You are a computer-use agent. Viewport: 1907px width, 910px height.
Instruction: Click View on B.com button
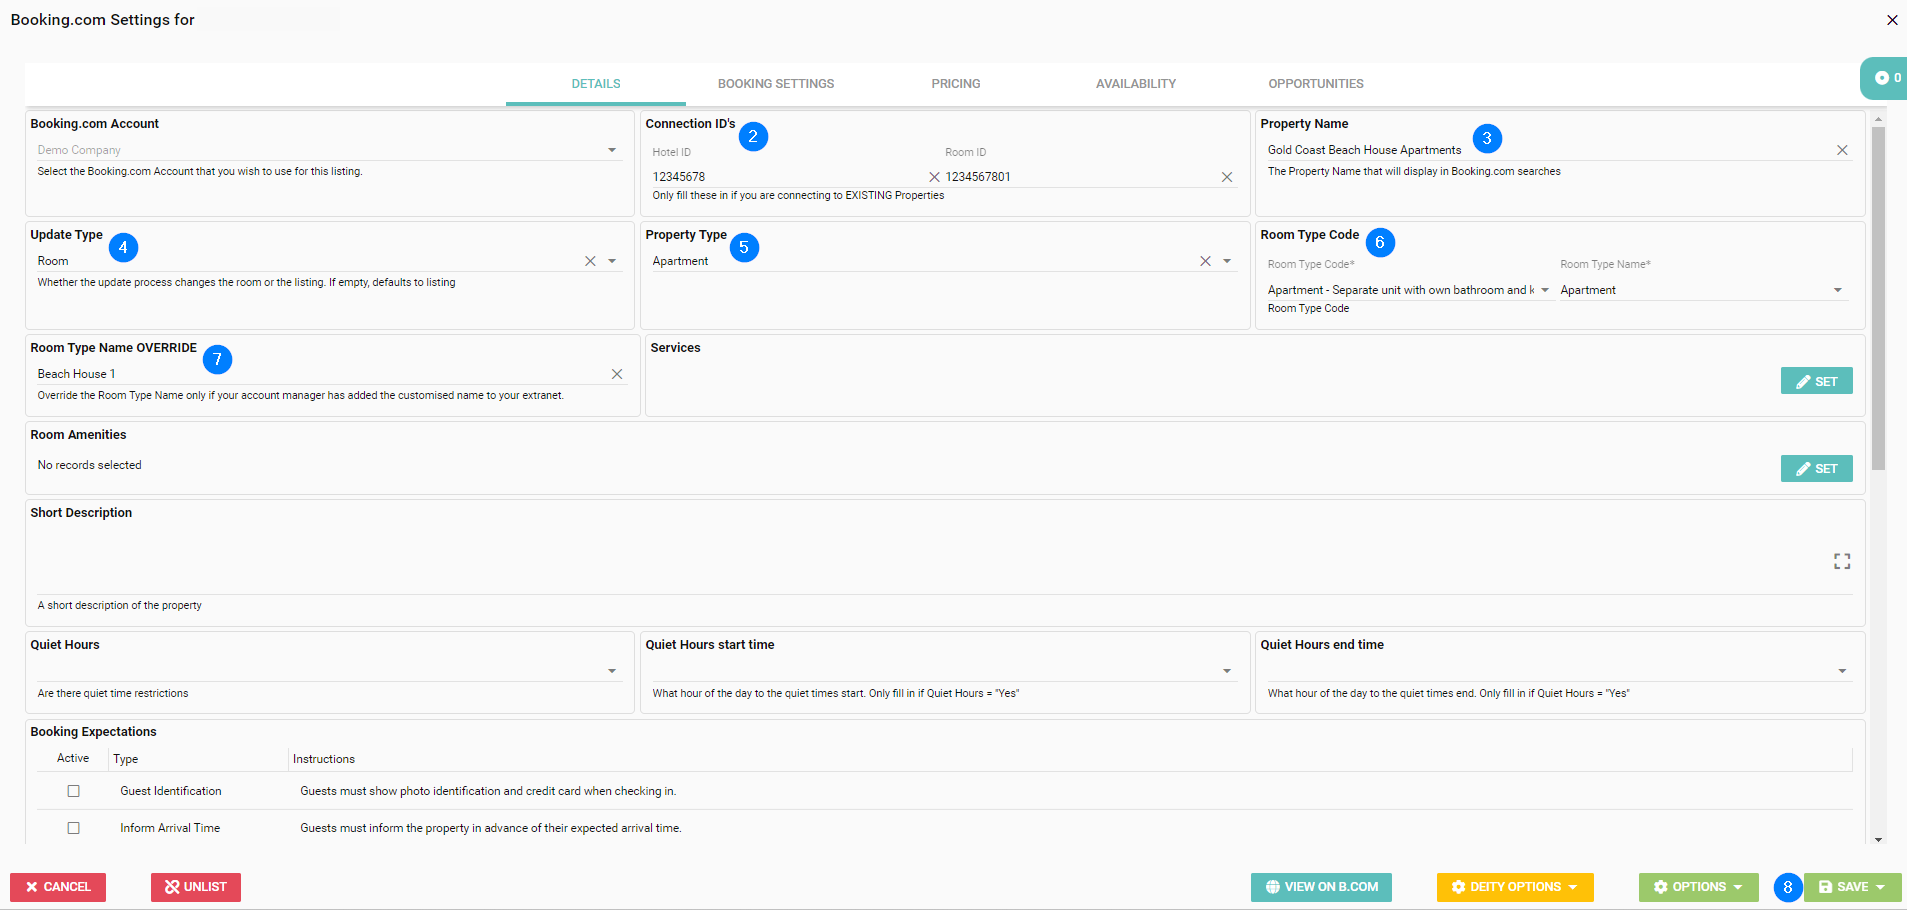click(1320, 887)
